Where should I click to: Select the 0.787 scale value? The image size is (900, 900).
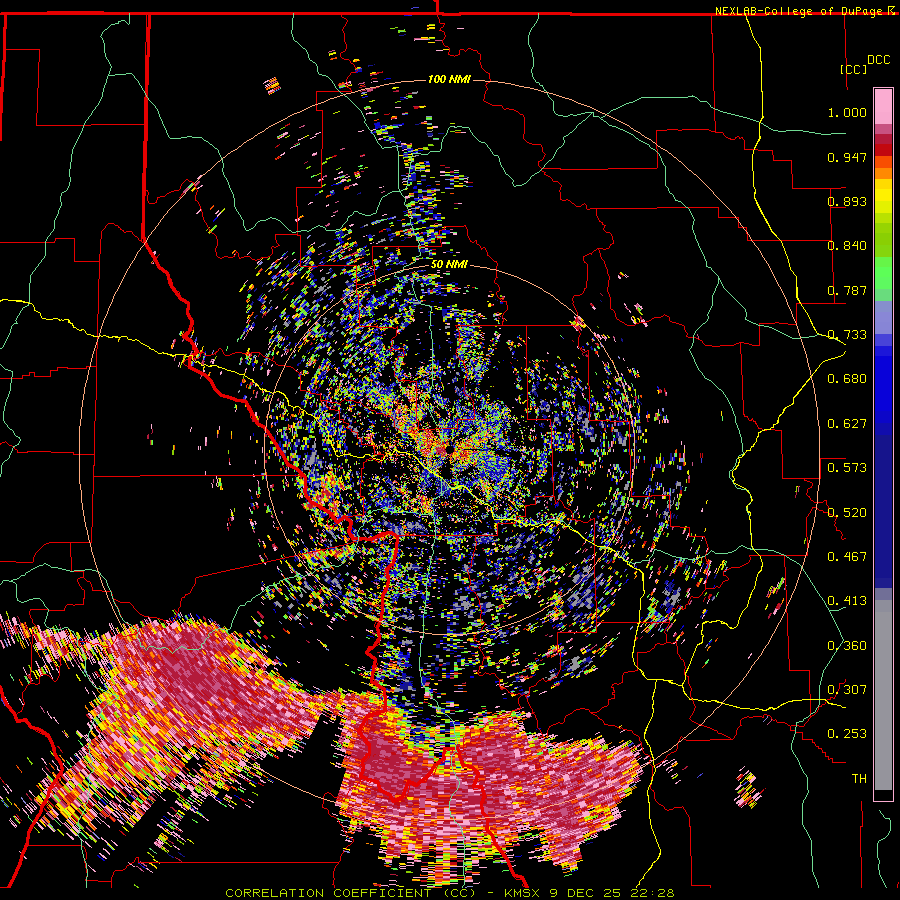[847, 290]
